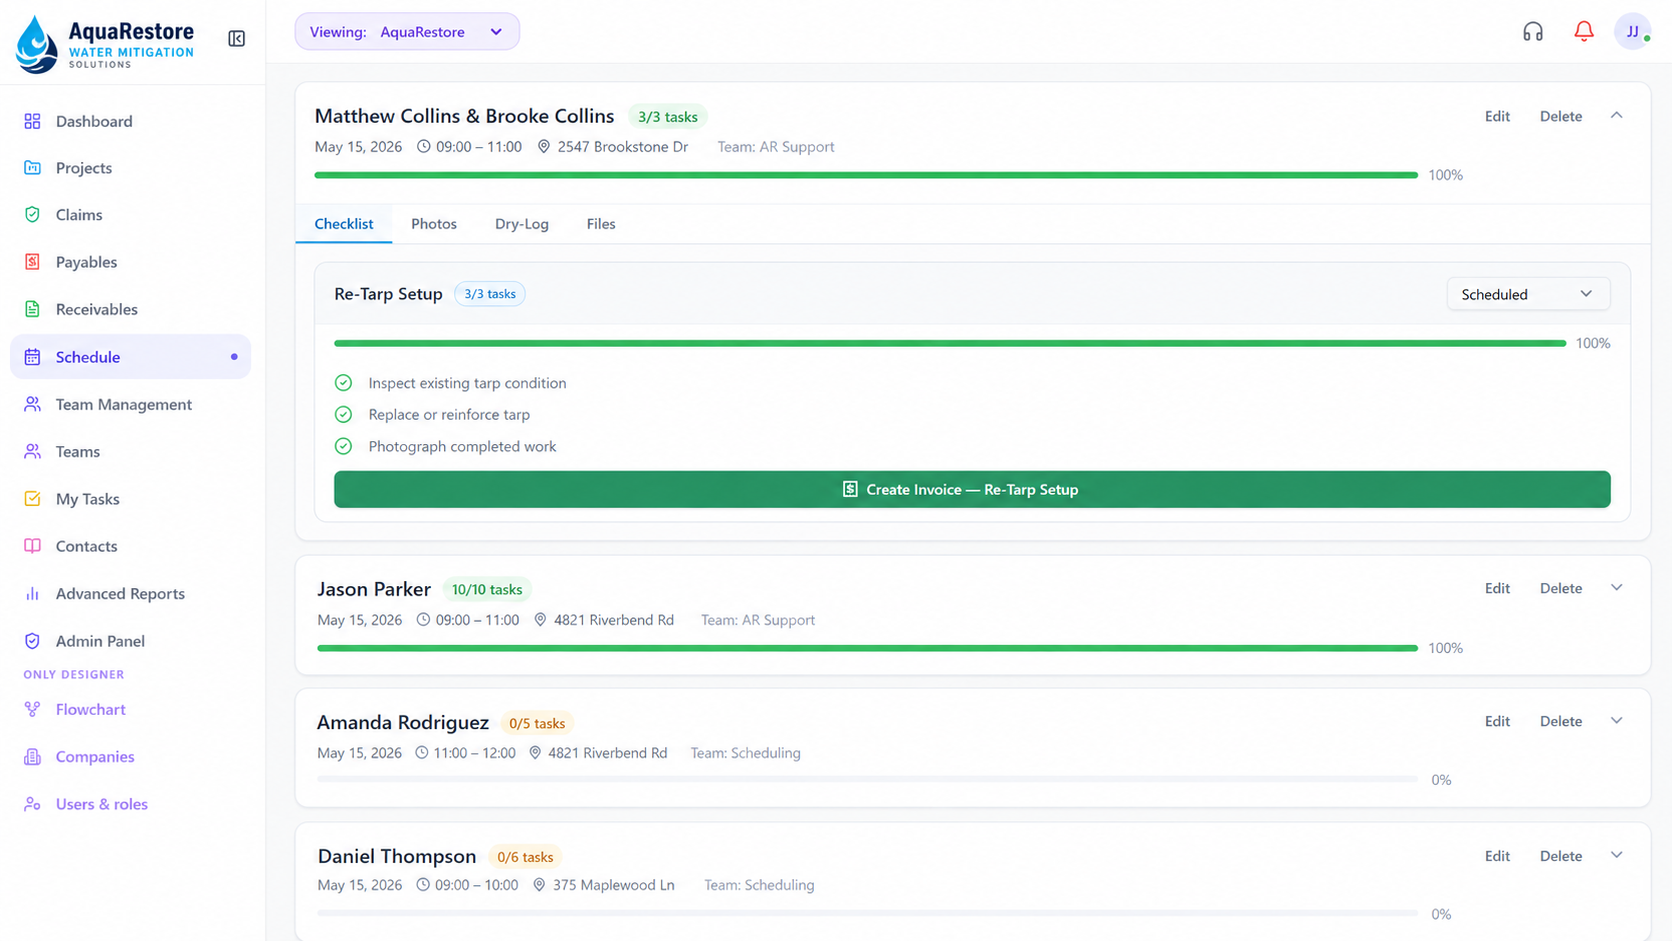
Task: Click the Teams icon in sidebar
Action: pyautogui.click(x=32, y=451)
